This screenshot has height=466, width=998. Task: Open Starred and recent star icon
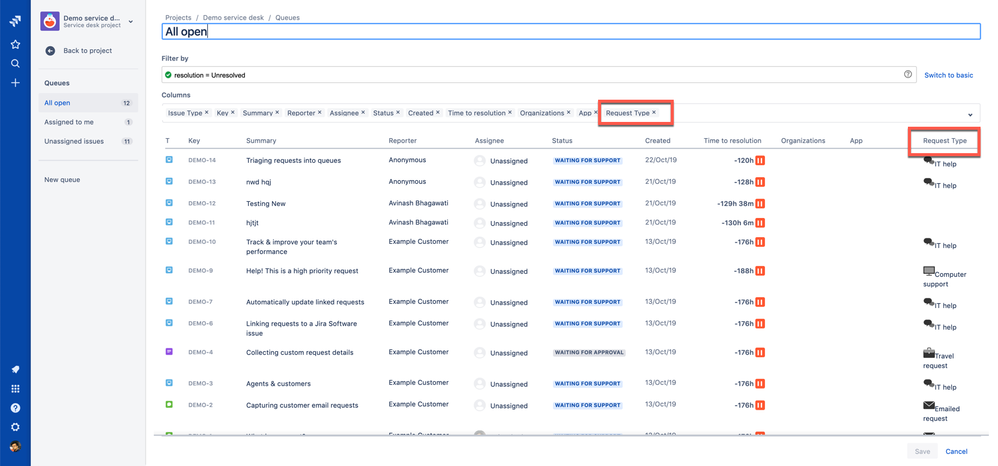click(15, 44)
